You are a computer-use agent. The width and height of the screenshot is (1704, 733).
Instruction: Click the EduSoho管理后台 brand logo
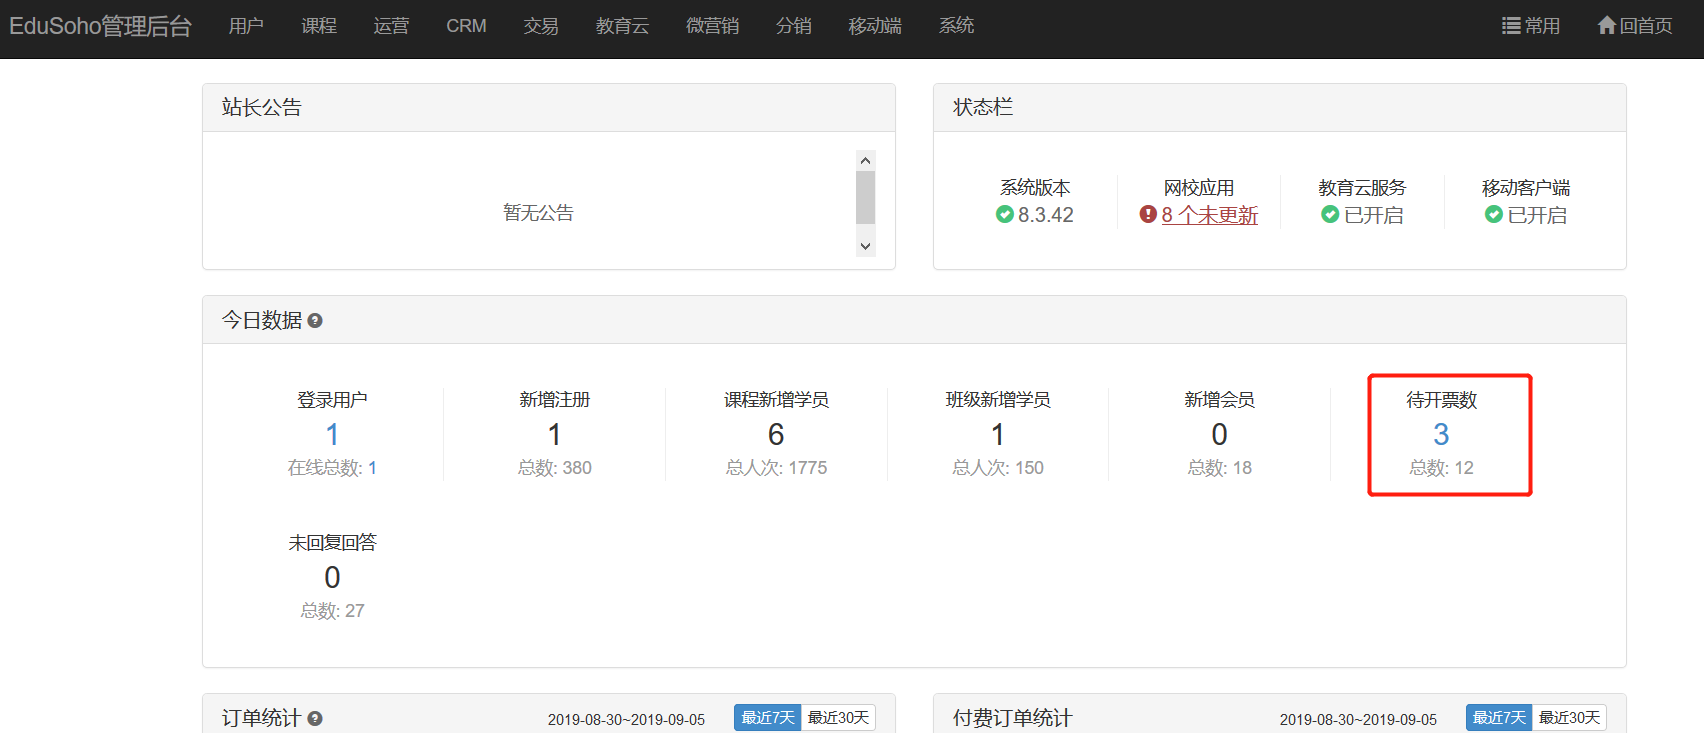100,26
